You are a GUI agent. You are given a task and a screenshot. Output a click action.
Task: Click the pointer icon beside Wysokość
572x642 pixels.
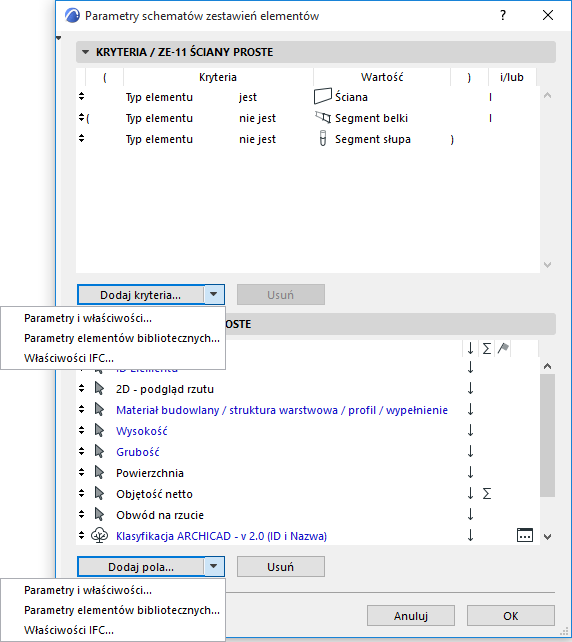99,430
